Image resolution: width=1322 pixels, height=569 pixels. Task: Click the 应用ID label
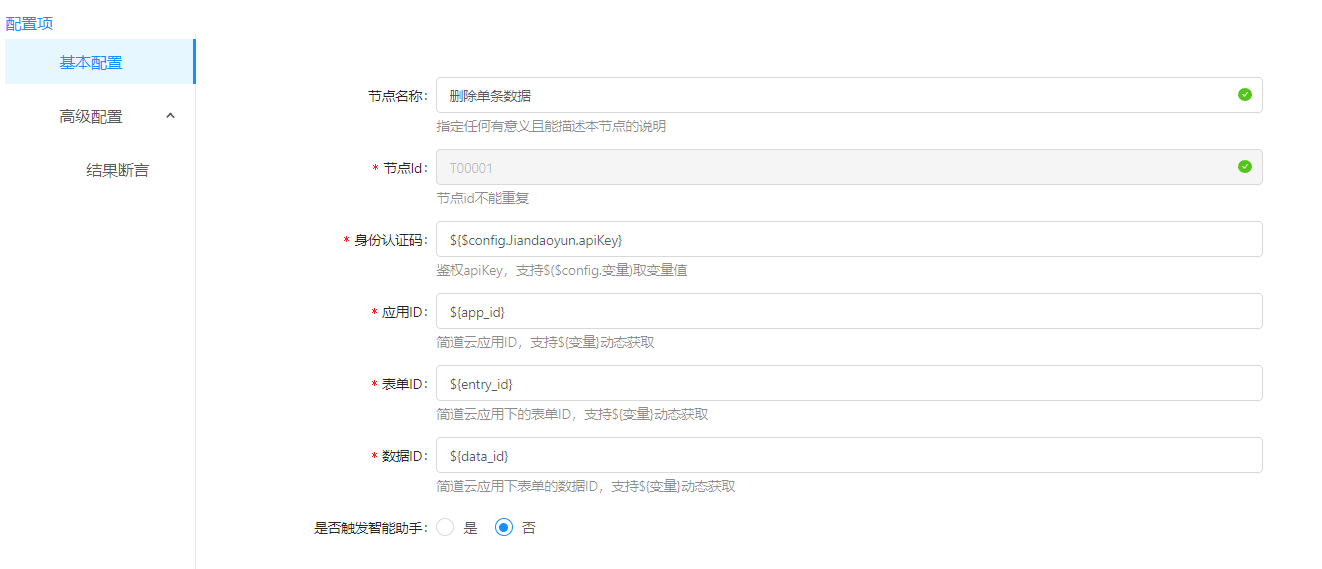[404, 312]
